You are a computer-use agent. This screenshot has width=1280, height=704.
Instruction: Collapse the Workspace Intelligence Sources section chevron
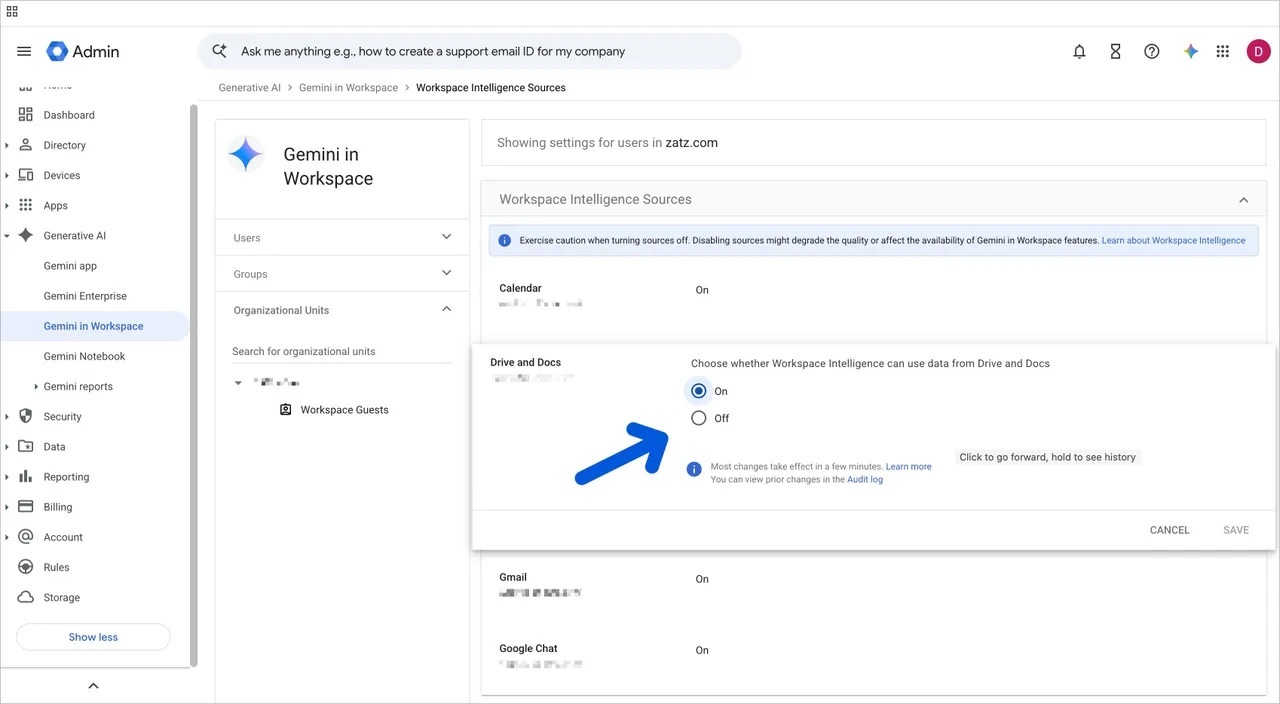[x=1243, y=200]
